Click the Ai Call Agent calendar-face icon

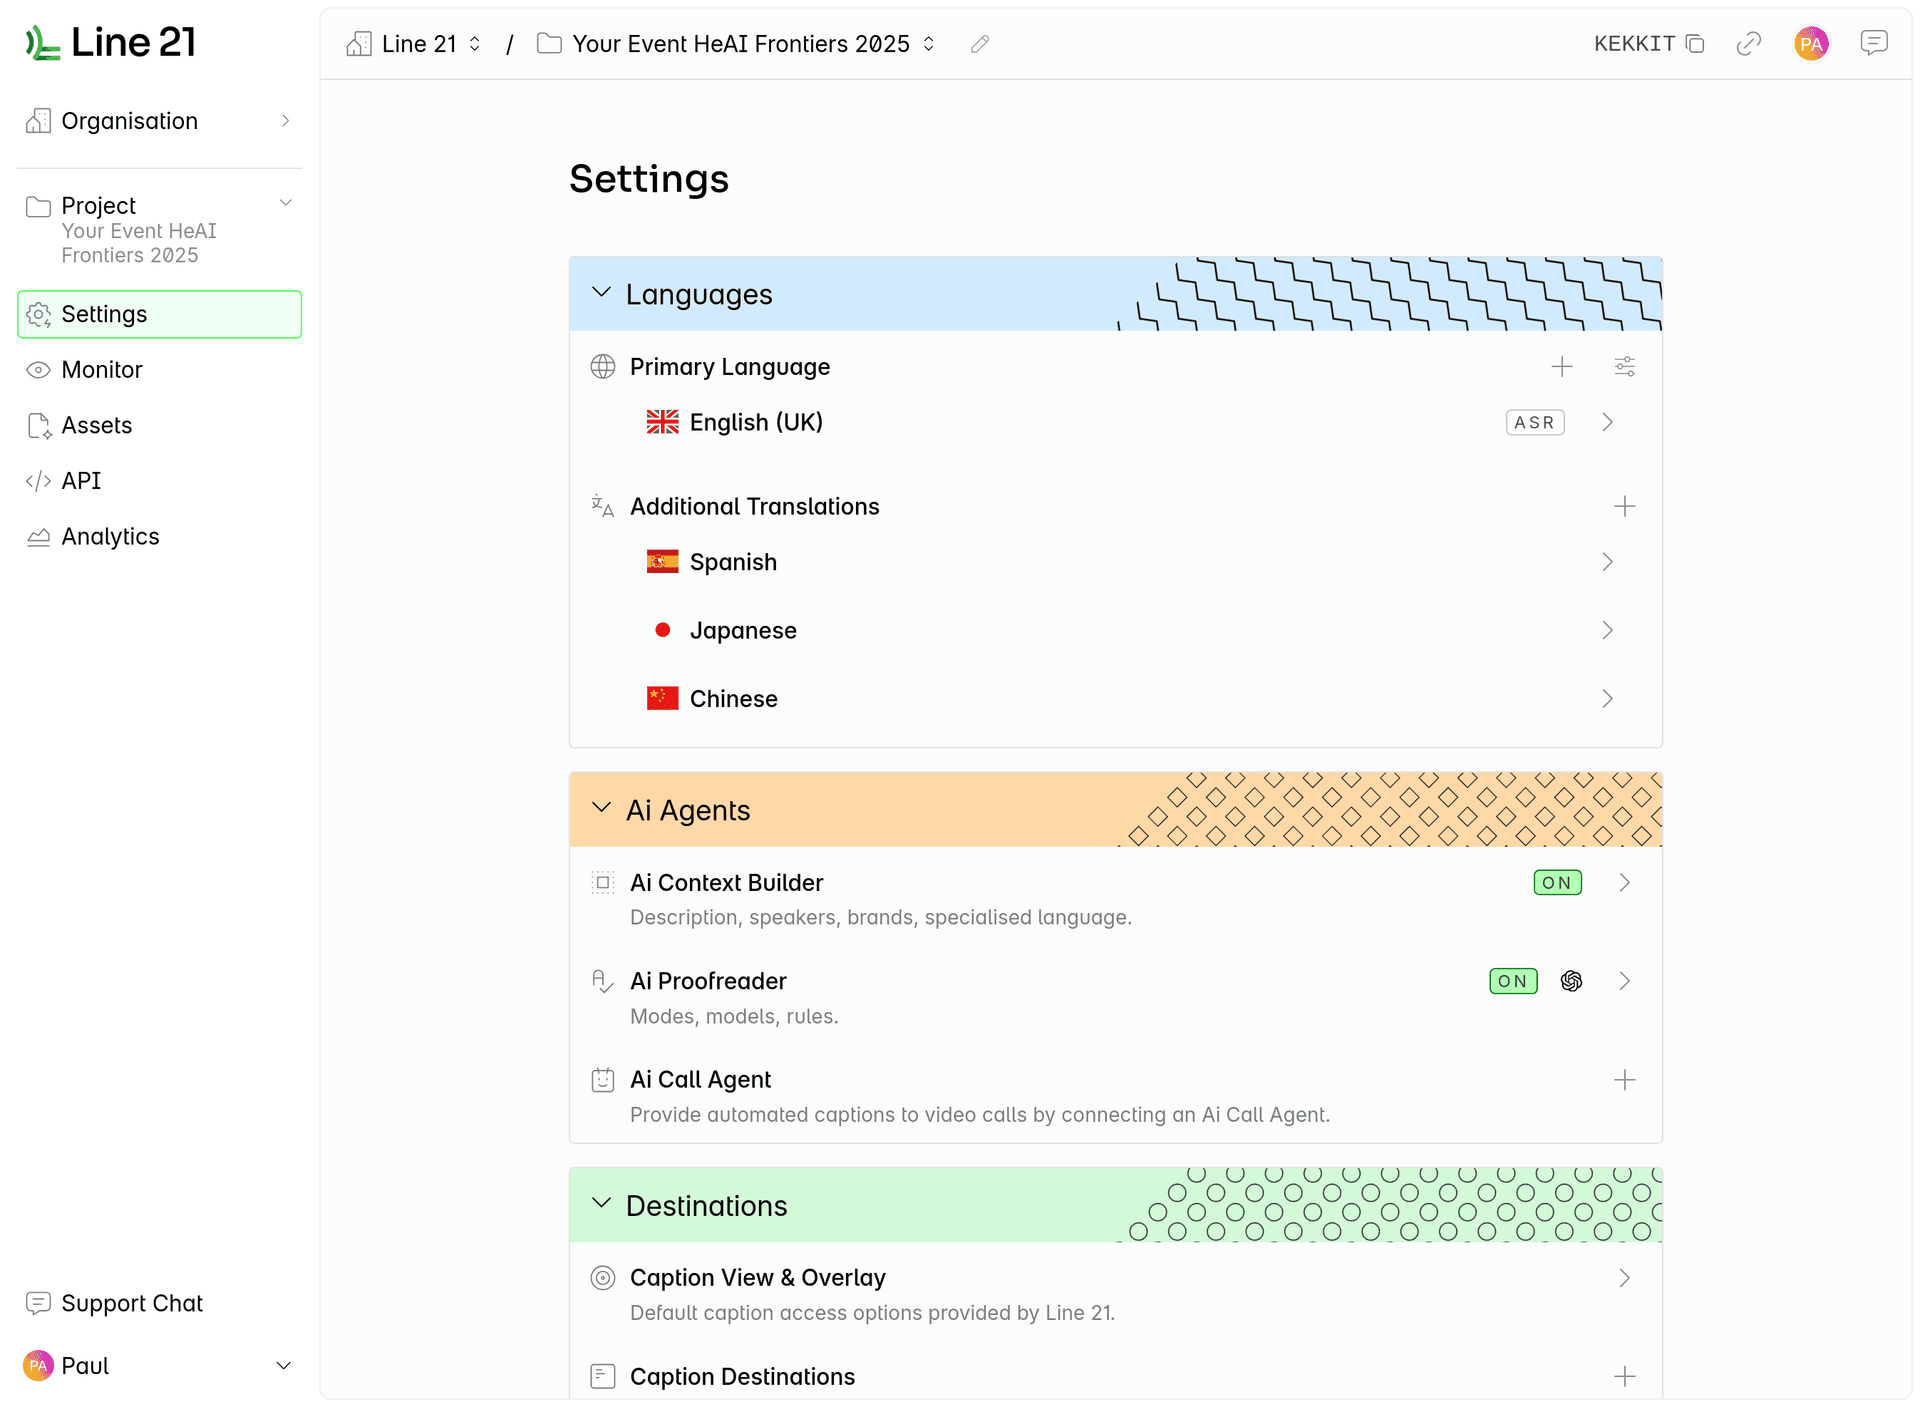603,1080
